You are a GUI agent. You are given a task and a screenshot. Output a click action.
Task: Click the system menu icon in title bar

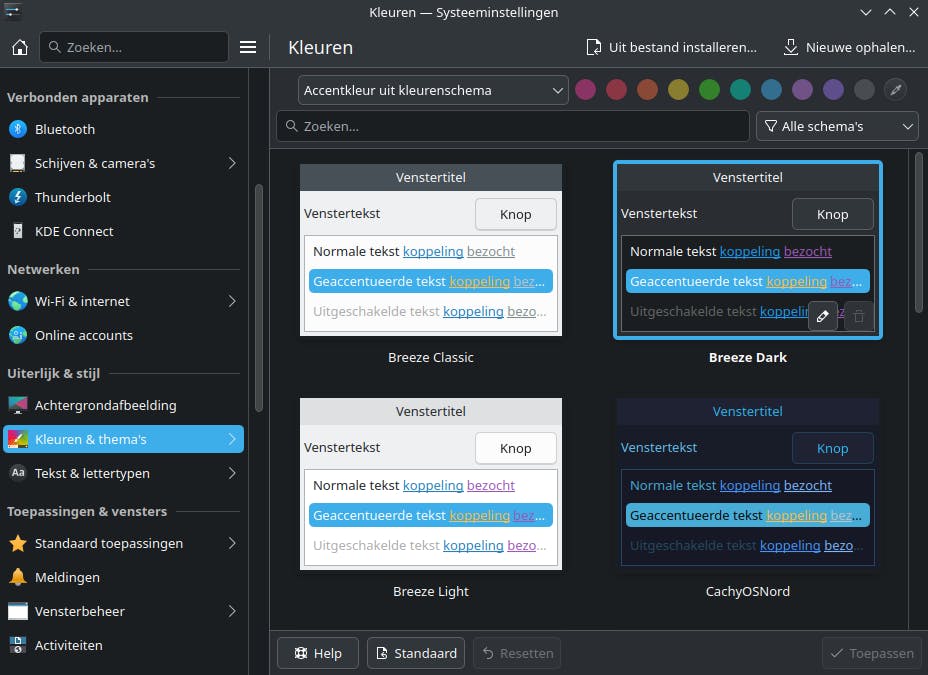point(12,12)
